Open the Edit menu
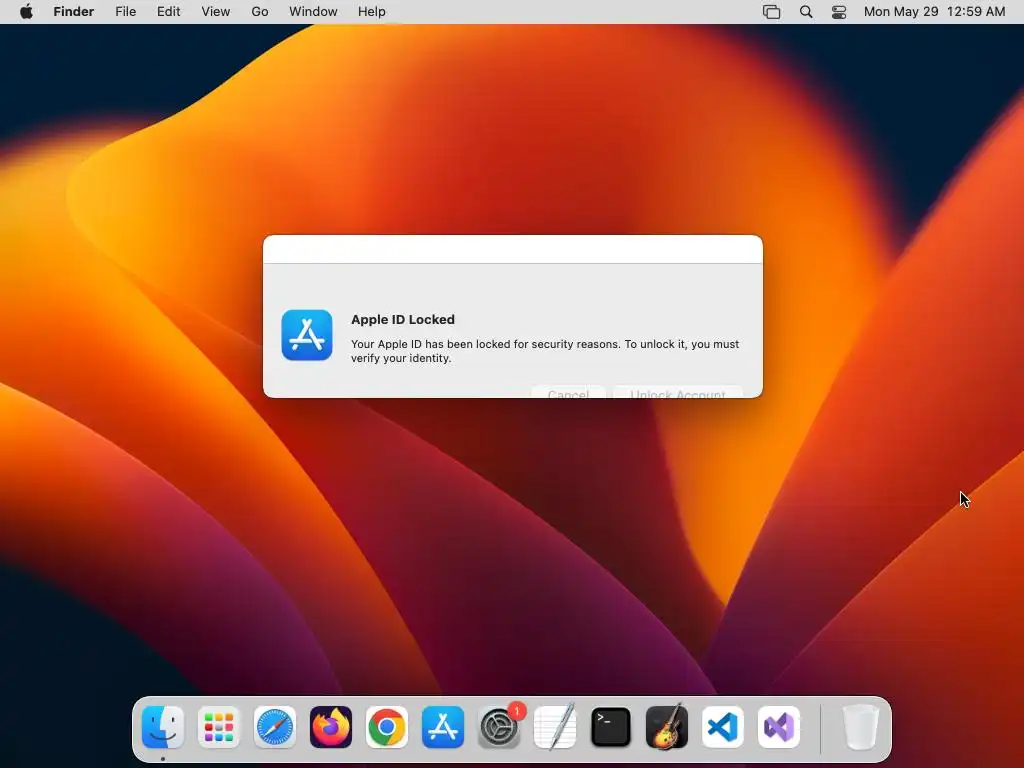Viewport: 1024px width, 768px height. coord(168,12)
